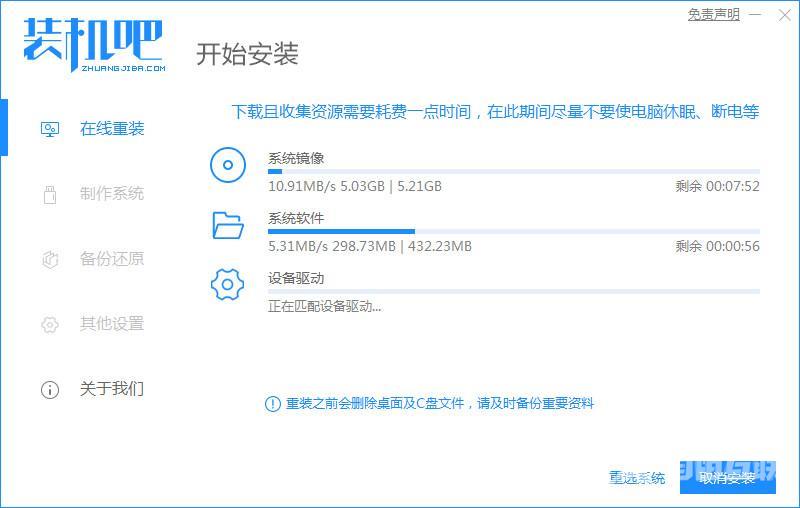The width and height of the screenshot is (800, 508).
Task: Click the 在线重装 monitor icon in sidebar
Action: [x=50, y=129]
